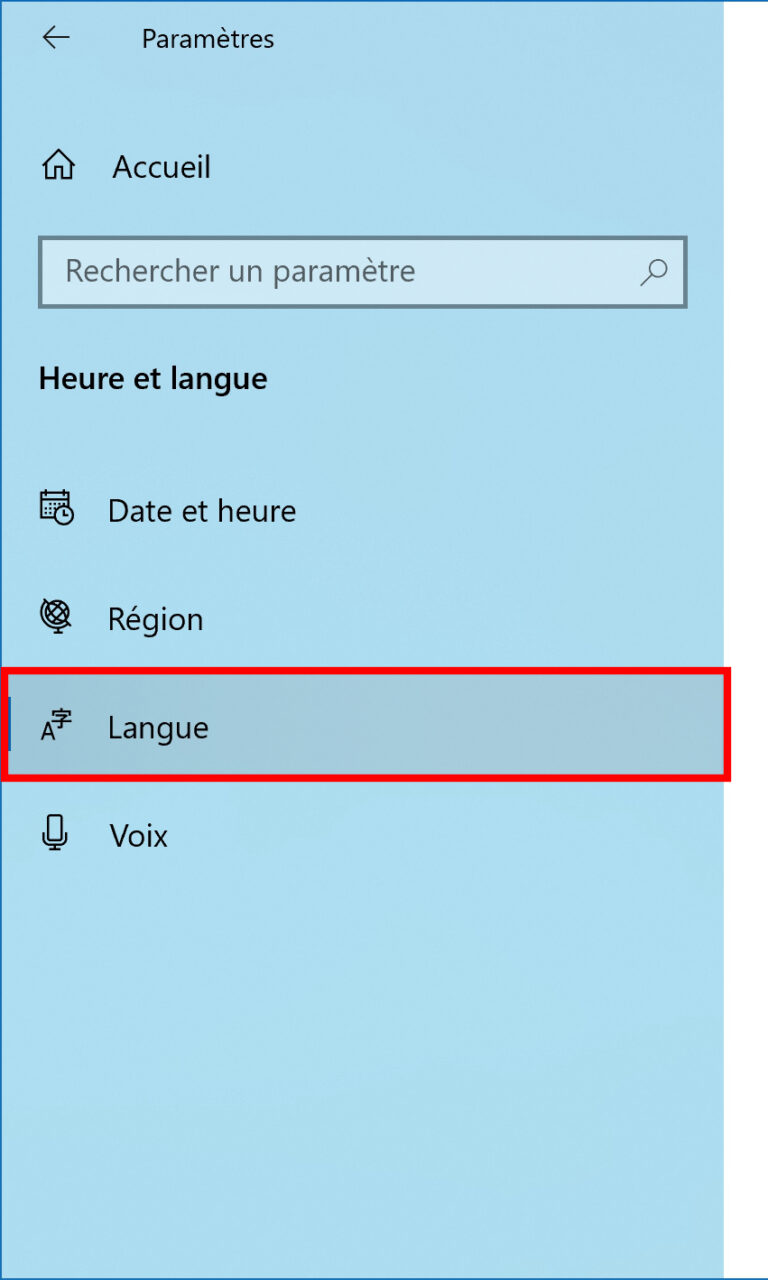Click the home icon beside Accueil

(58, 165)
